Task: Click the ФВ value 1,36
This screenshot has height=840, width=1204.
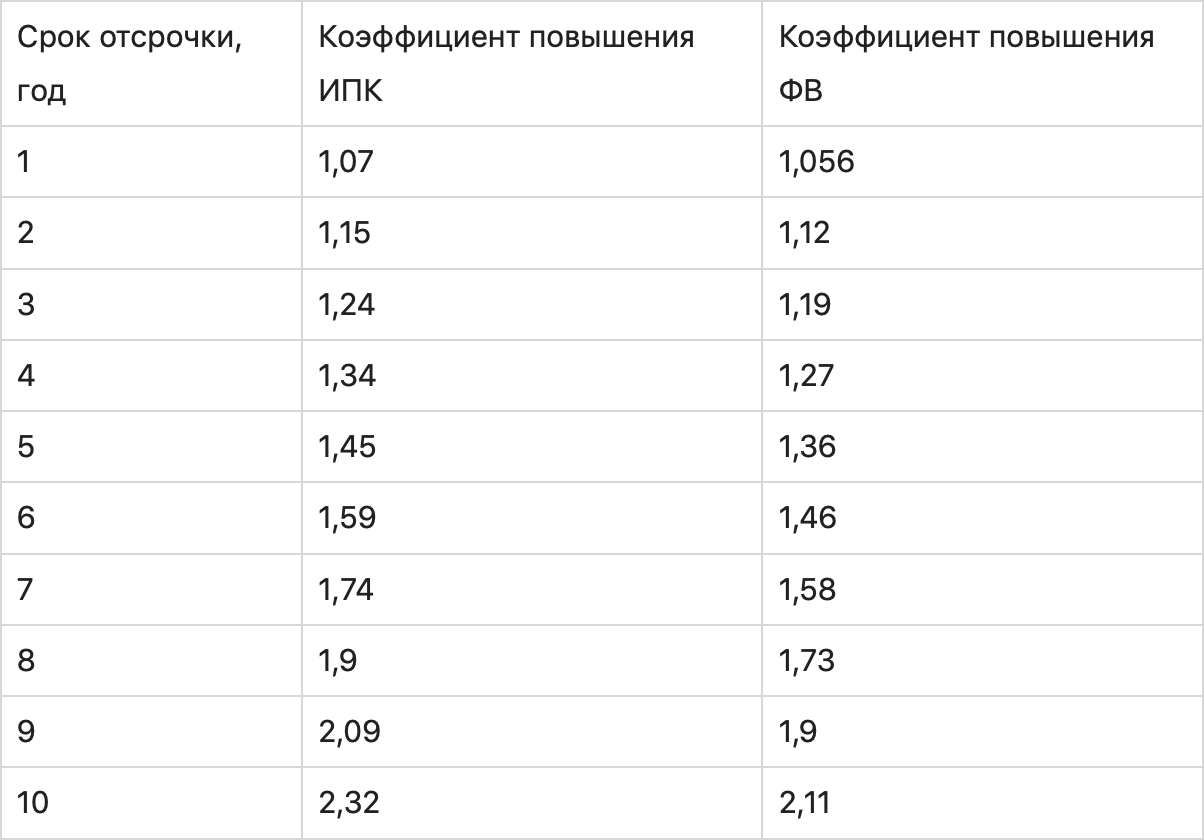Action: tap(807, 446)
